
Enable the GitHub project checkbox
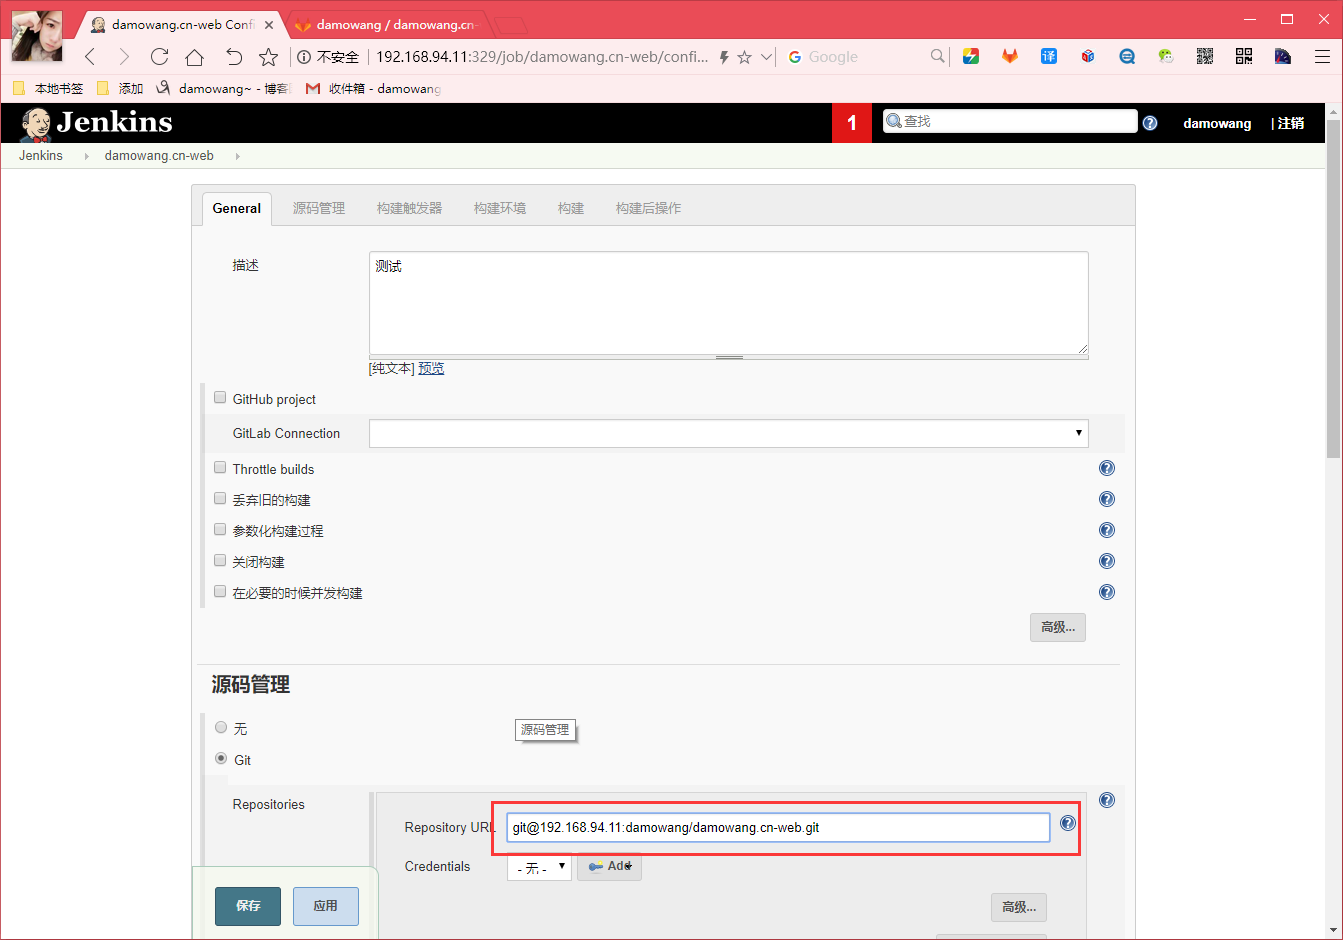click(x=220, y=397)
